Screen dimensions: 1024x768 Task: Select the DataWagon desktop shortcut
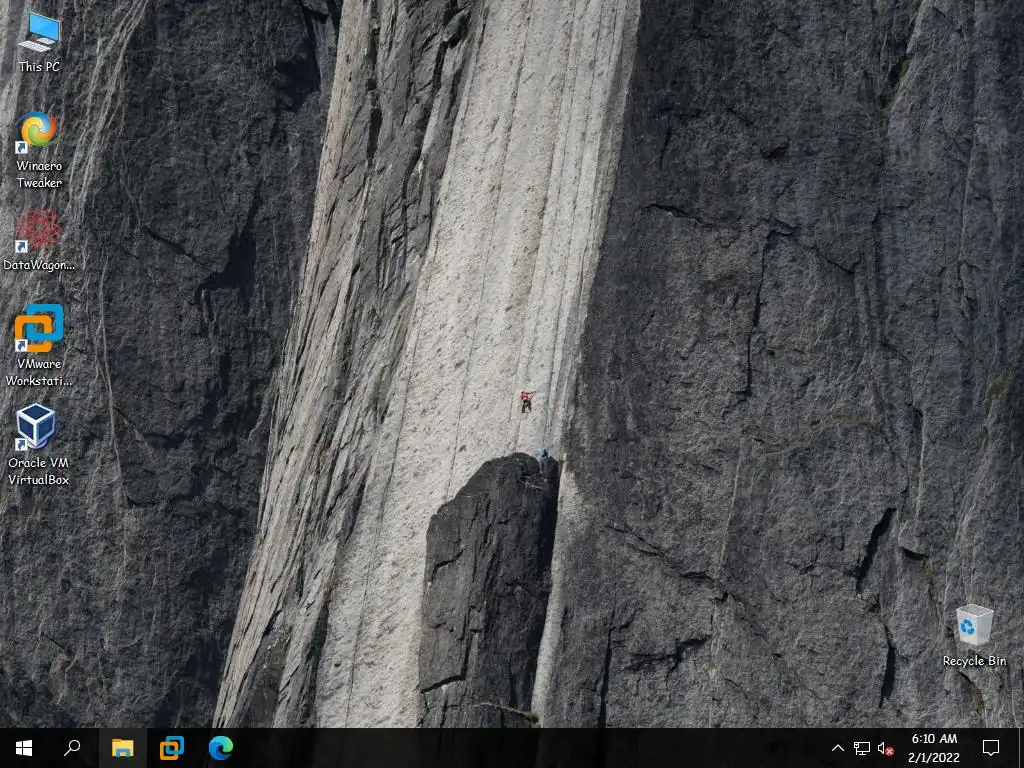(x=39, y=240)
